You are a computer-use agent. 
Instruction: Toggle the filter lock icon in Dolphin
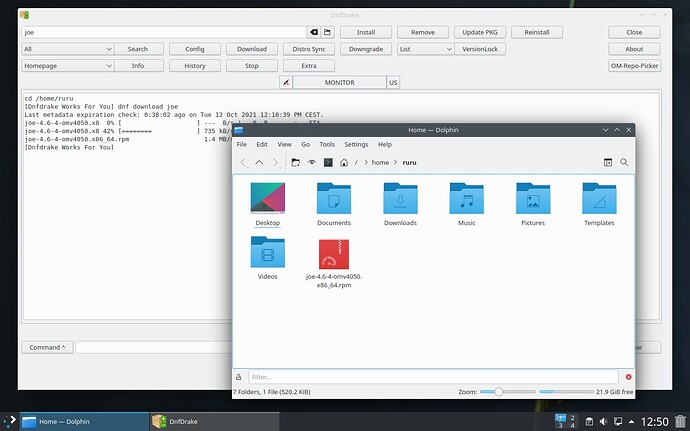coord(239,377)
